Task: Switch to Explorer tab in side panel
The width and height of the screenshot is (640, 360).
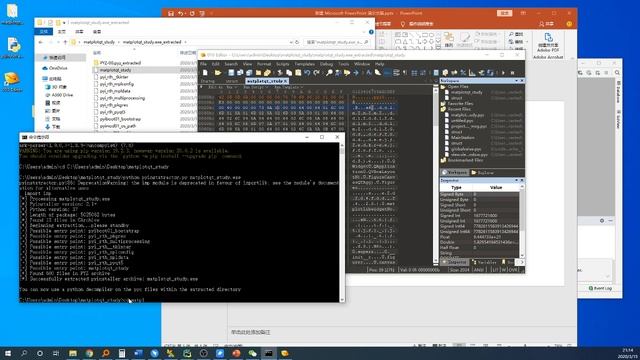Action: (482, 173)
